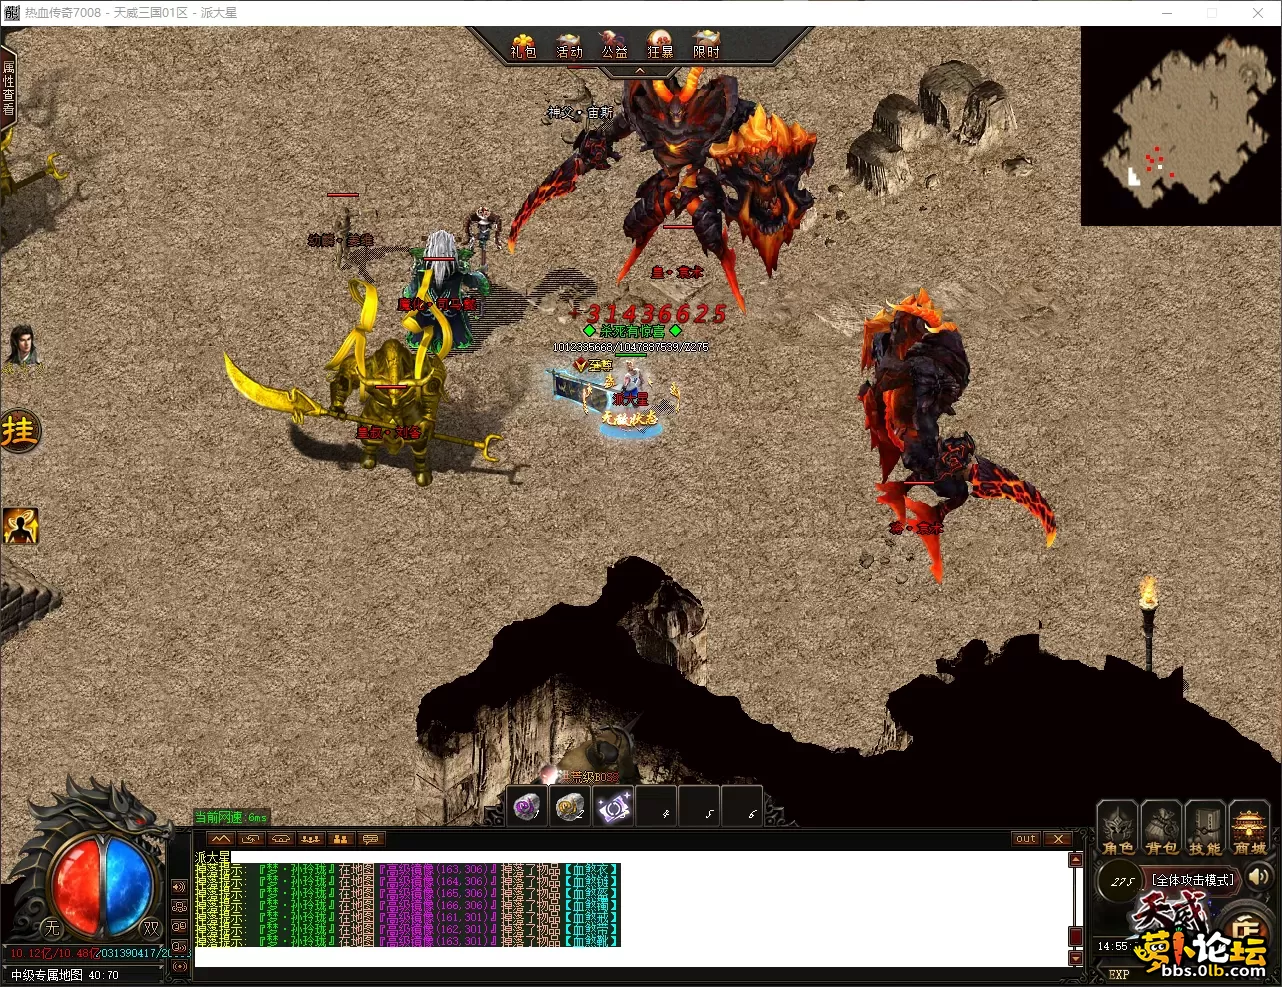1282x987 pixels.
Task: Open the 公益 charity icon
Action: click(x=614, y=45)
